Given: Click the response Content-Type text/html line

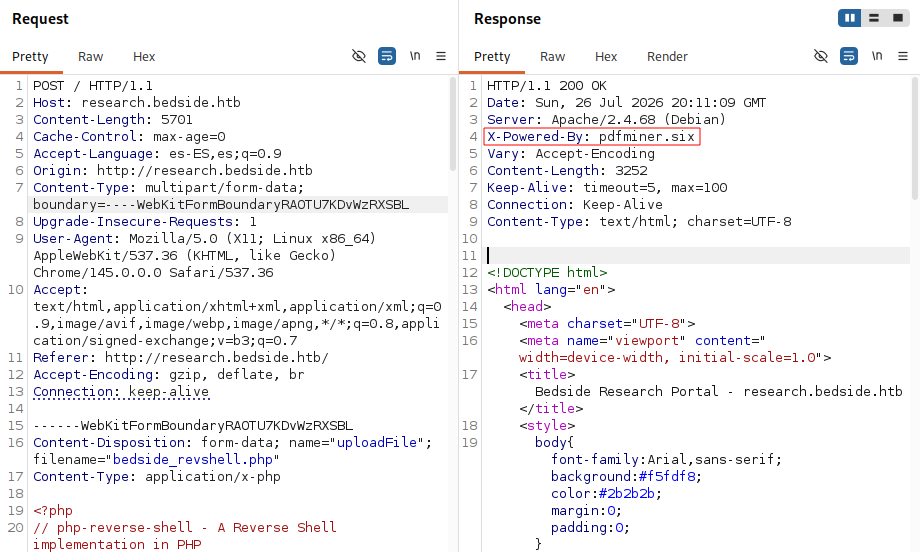Looking at the screenshot, I should tap(639, 222).
